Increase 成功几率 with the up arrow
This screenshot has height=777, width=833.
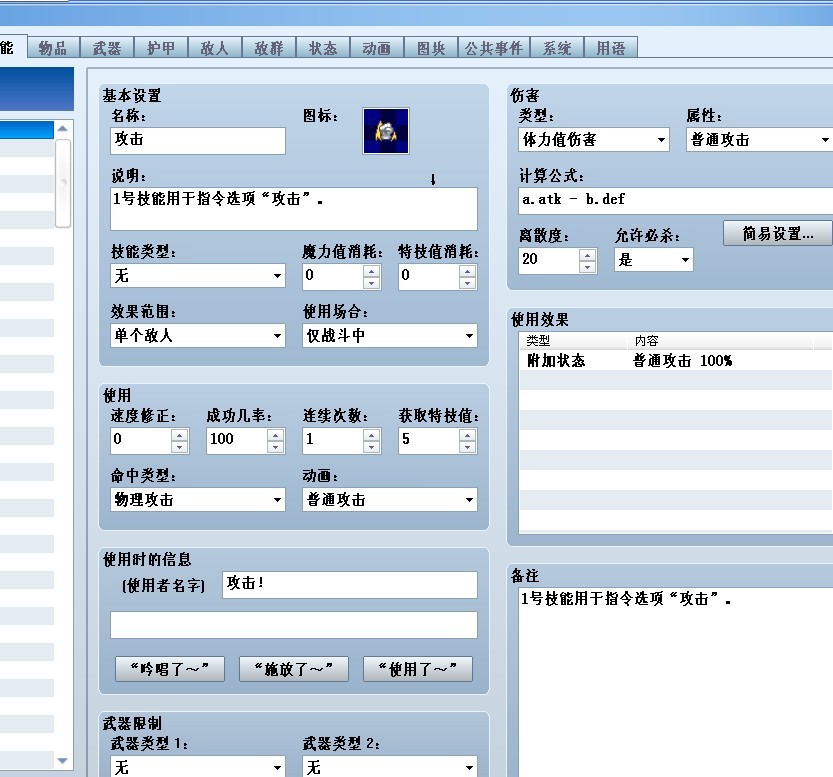click(275, 436)
